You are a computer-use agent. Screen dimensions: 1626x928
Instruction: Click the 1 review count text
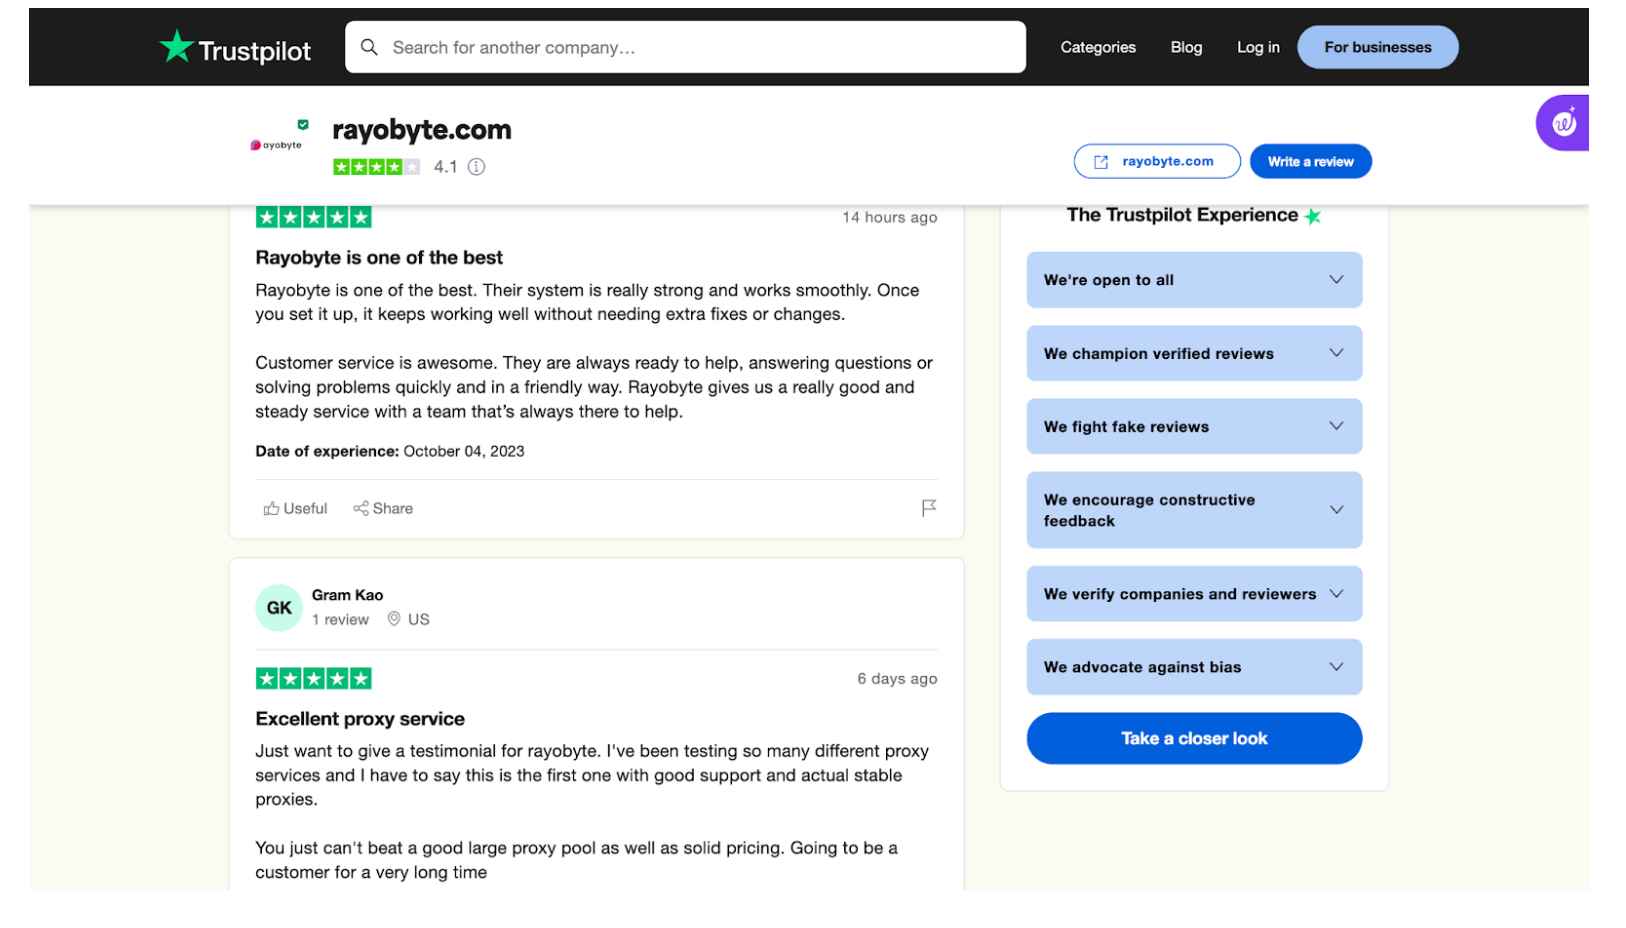coord(340,620)
